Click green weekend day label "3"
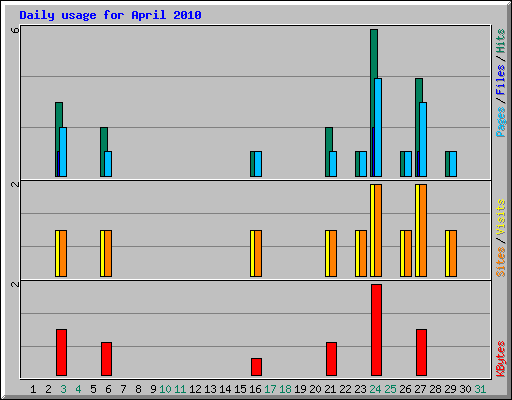The width and height of the screenshot is (512, 400). point(63,389)
